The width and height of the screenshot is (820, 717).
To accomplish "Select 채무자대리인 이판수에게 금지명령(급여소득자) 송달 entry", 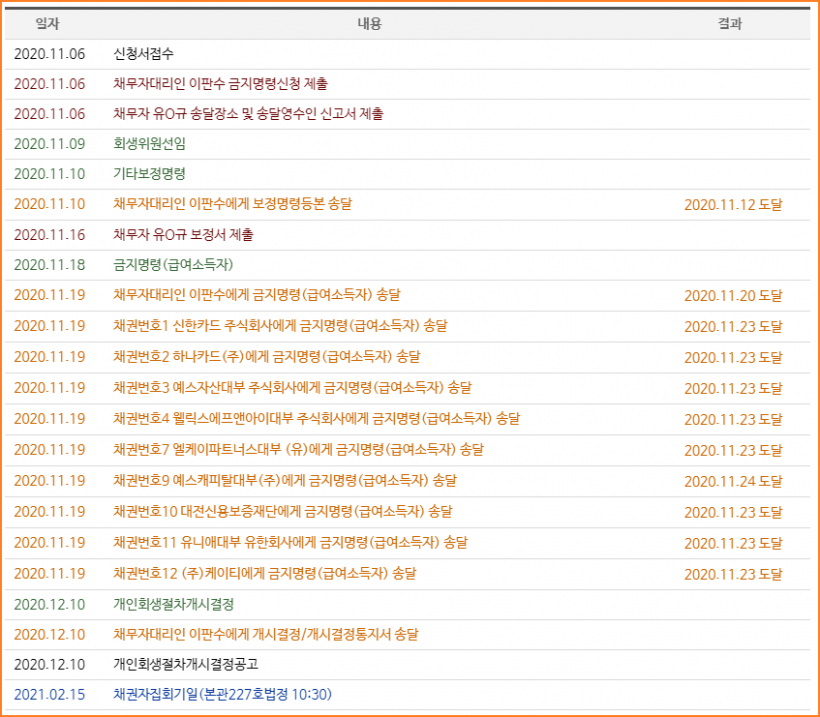I will tap(257, 295).
